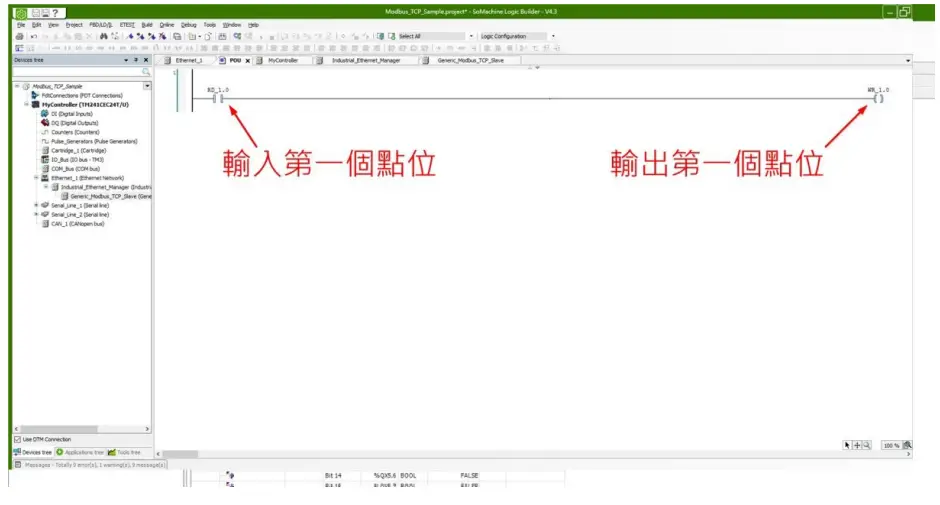Click the 100 % zoom level field

tap(891, 446)
